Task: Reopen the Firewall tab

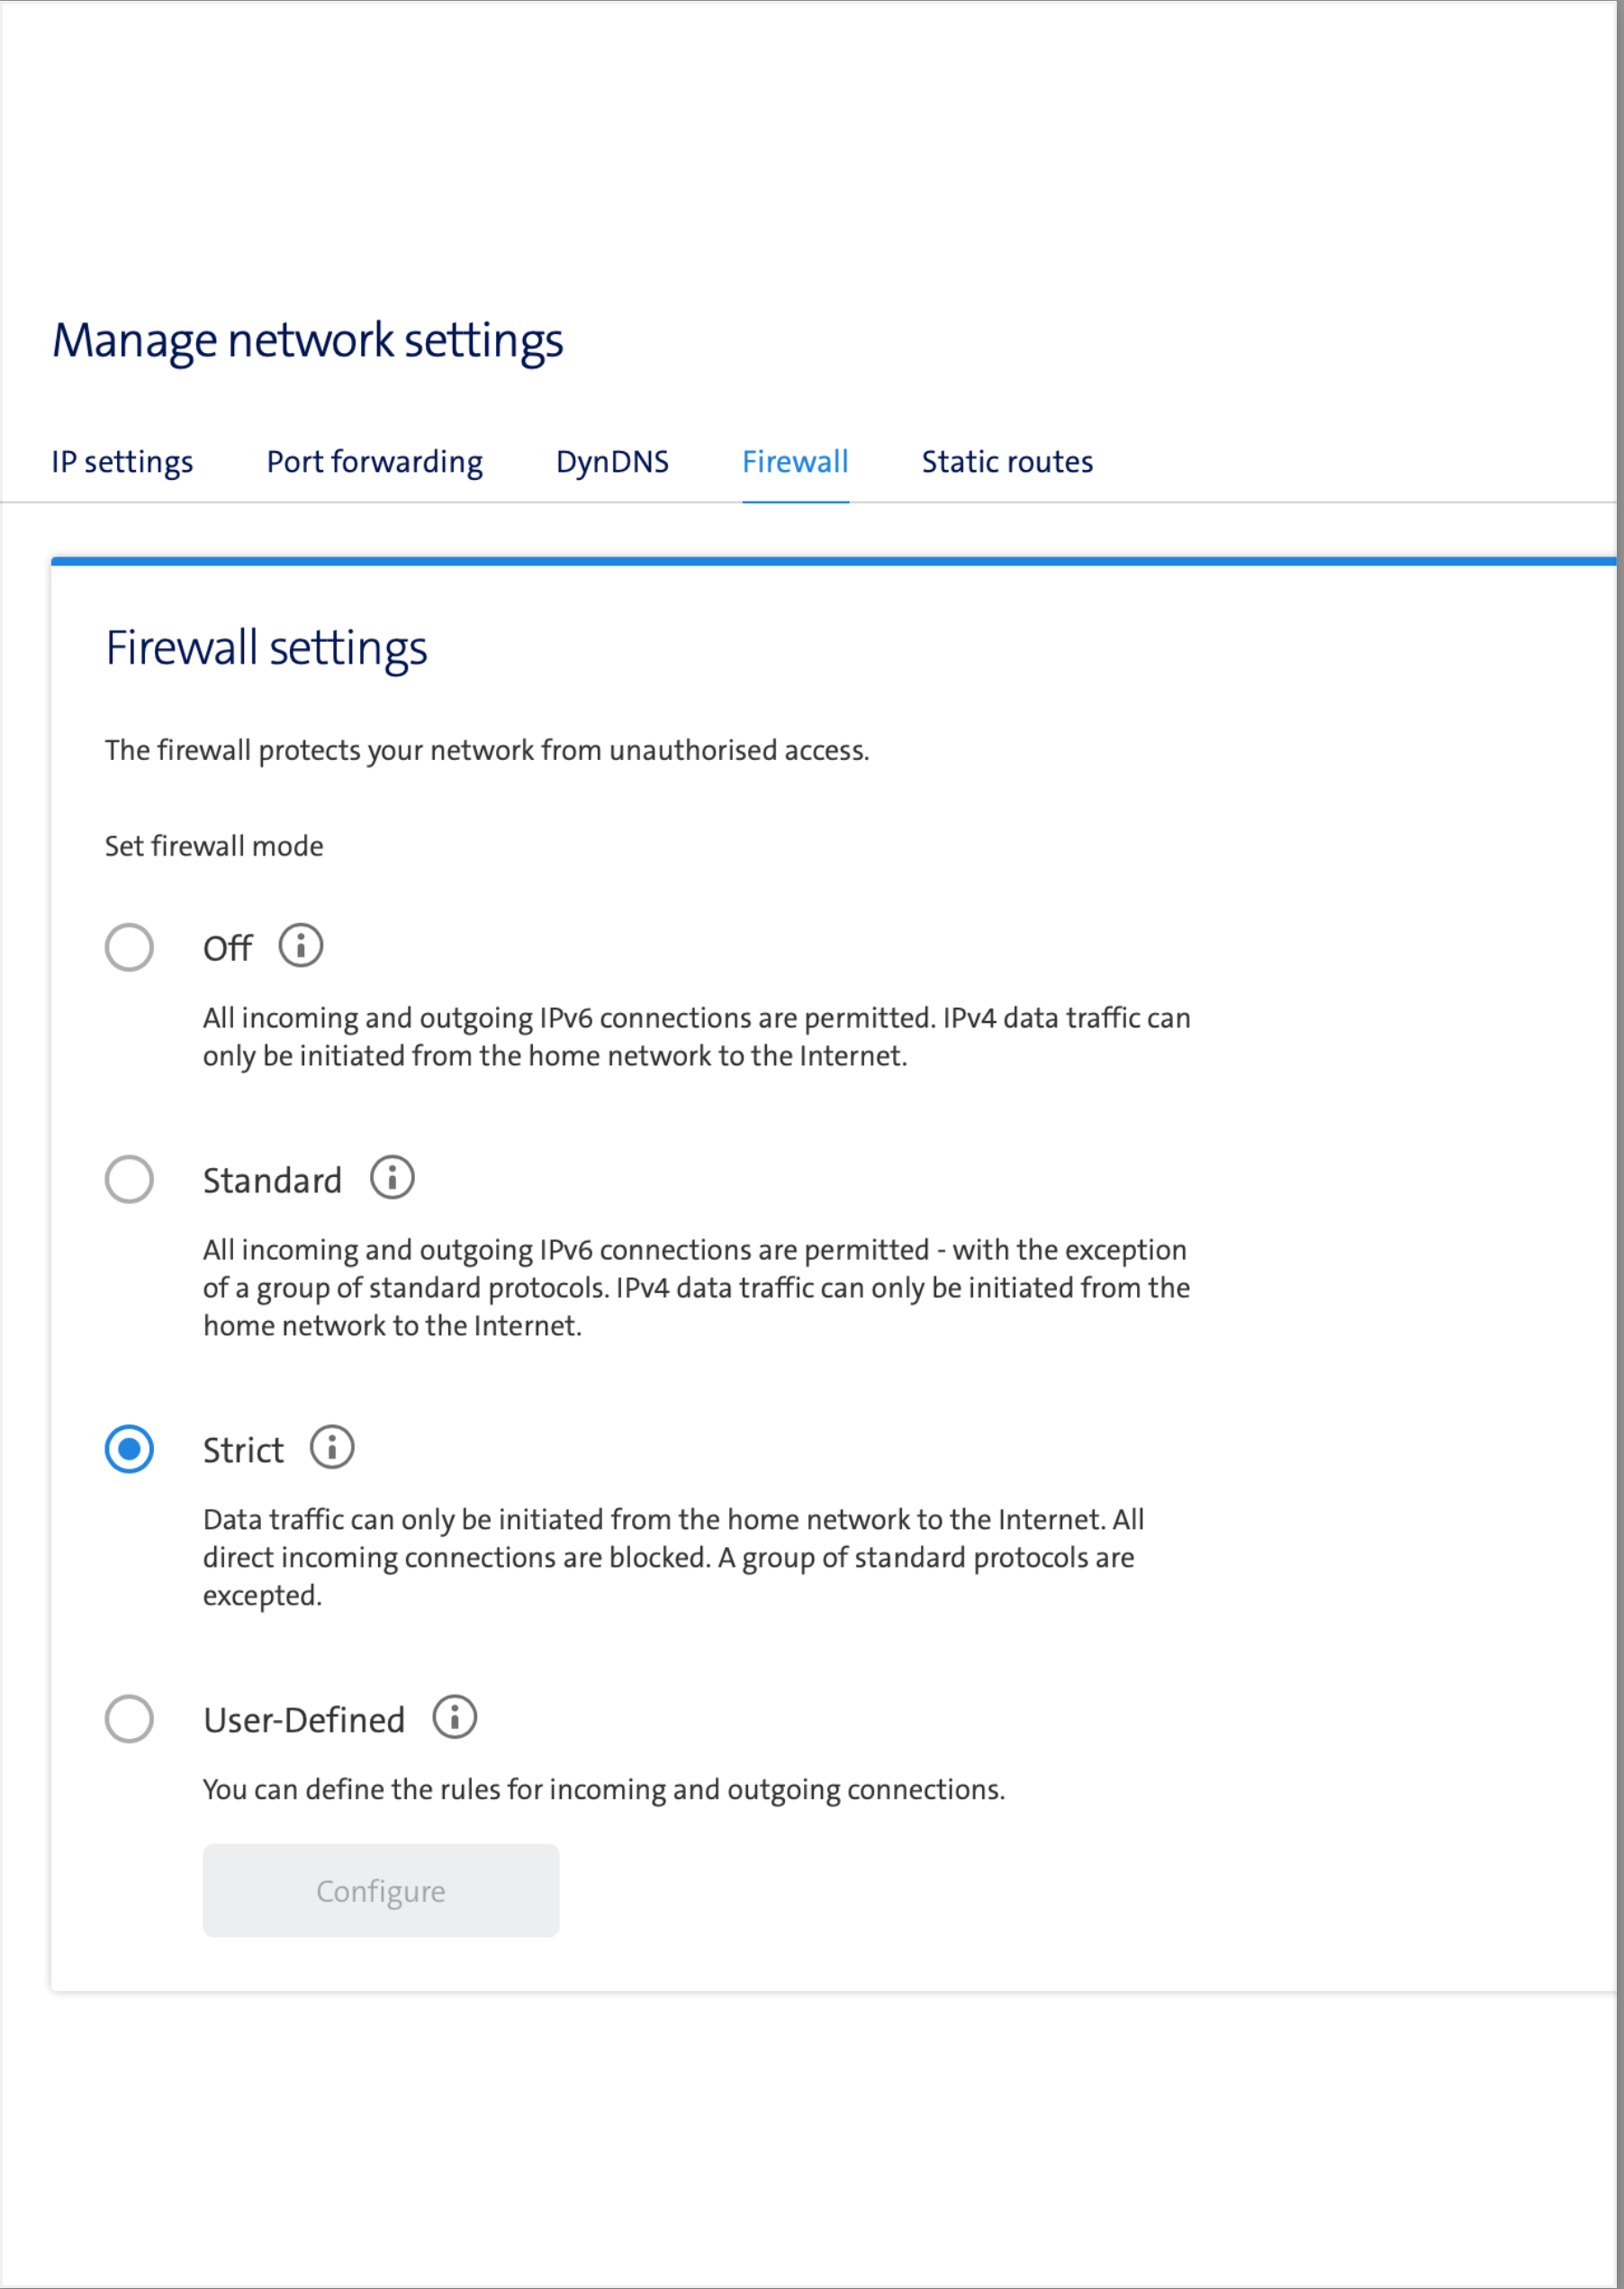Action: (795, 461)
